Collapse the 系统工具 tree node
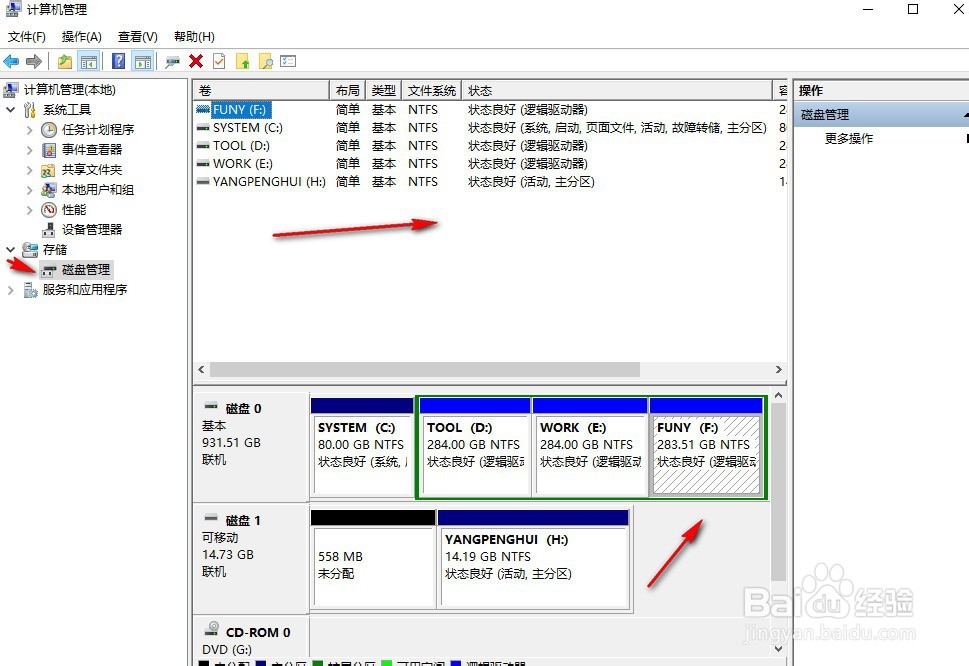This screenshot has height=666, width=969. pyautogui.click(x=11, y=110)
